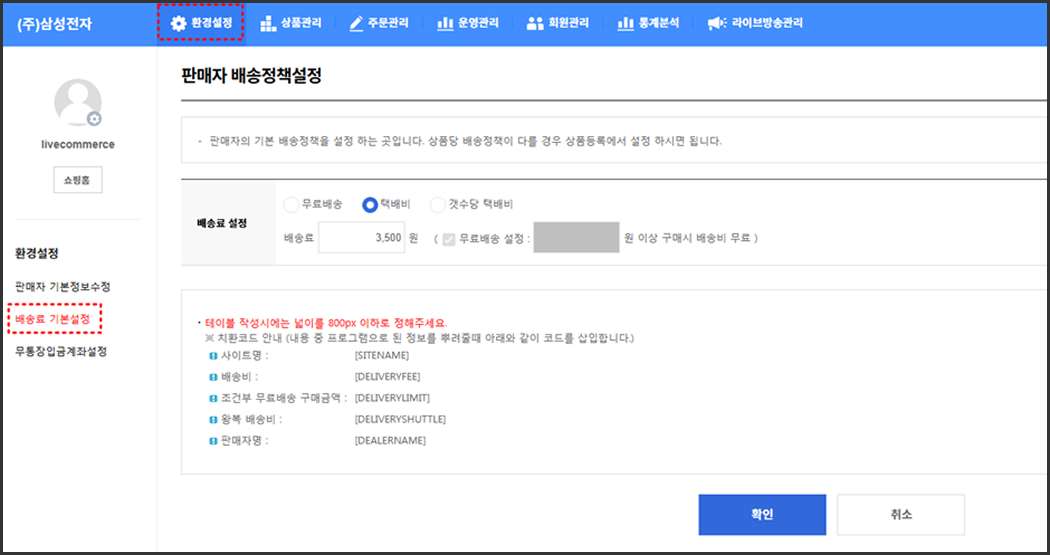This screenshot has width=1050, height=555.
Task: Click the pencil icon for 주문관리
Action: (356, 23)
